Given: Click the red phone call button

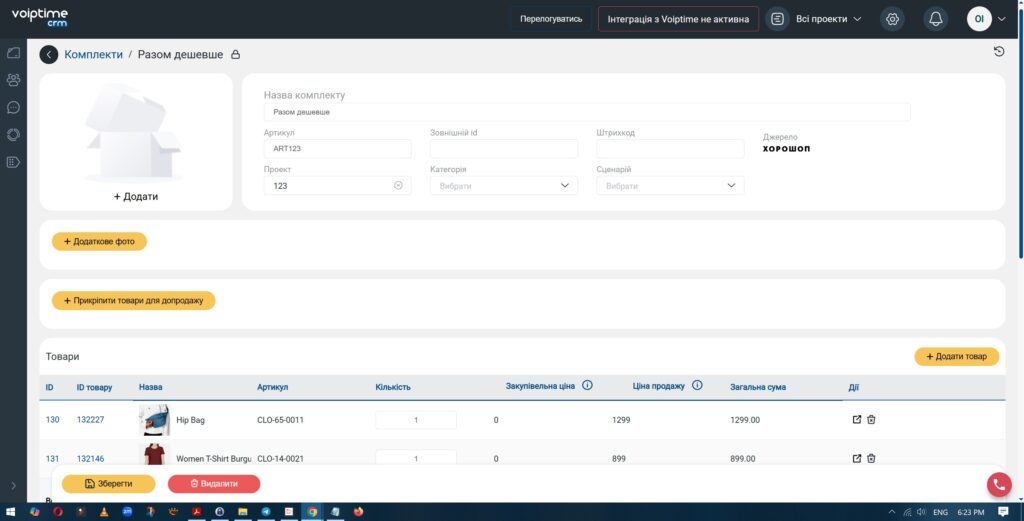Looking at the screenshot, I should 999,484.
